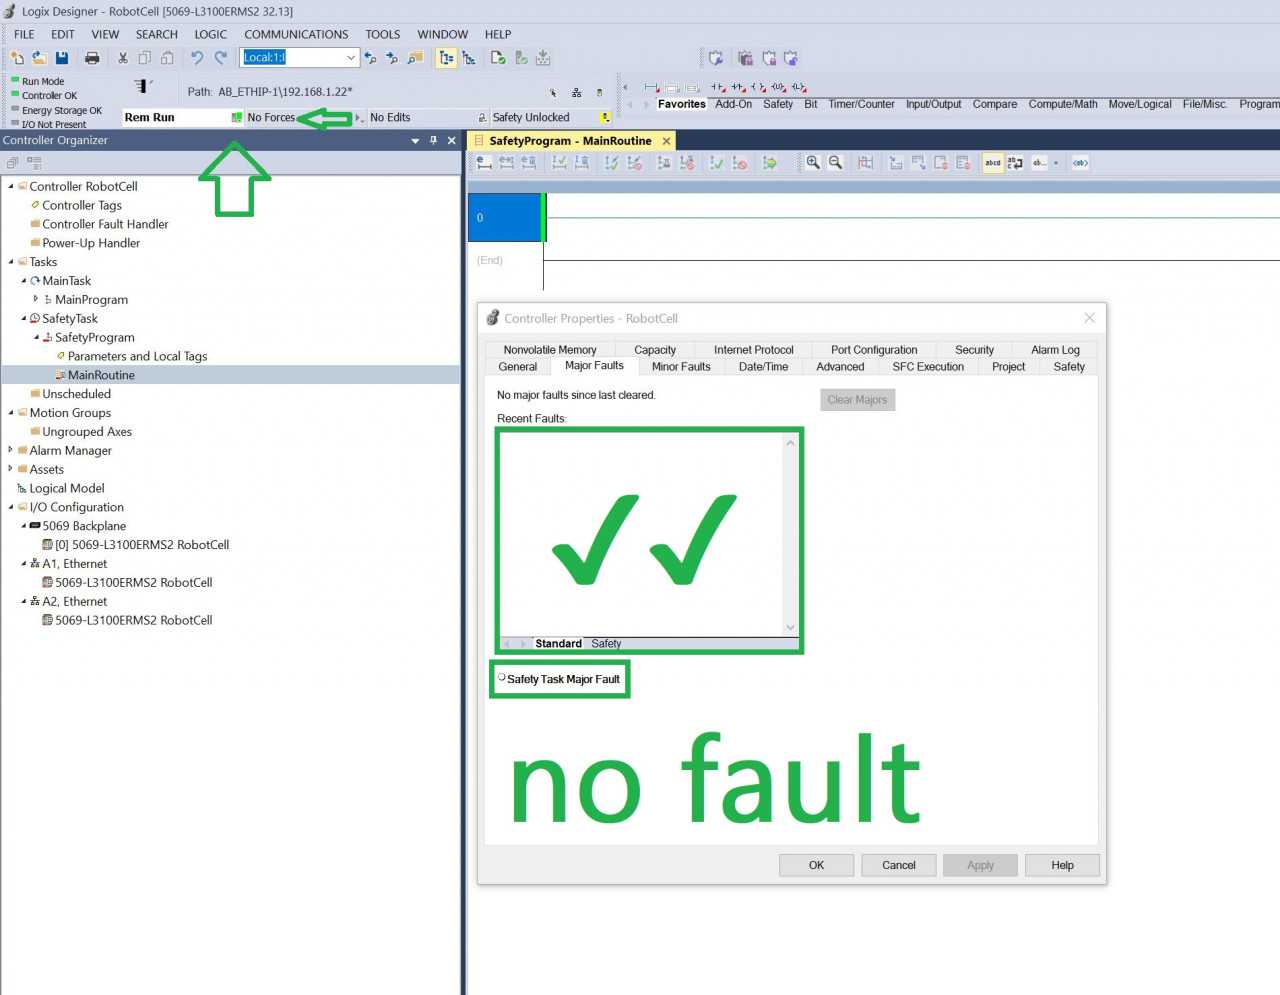Expand the MainProgram tree node
Screen dimensions: 1280x995
pyautogui.click(x=36, y=299)
